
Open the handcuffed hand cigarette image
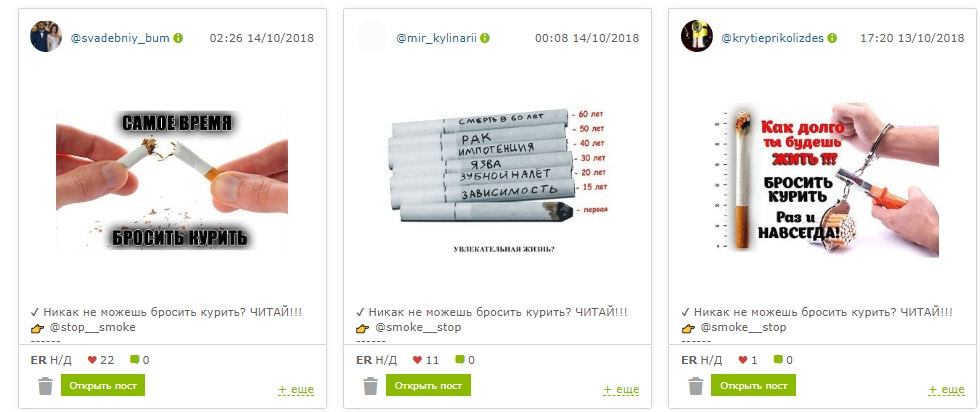coord(826,180)
